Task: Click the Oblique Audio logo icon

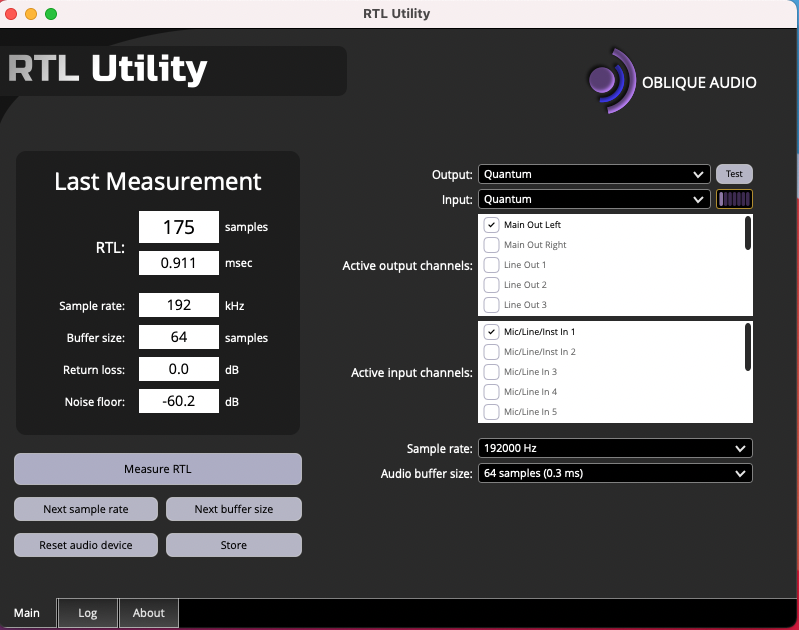Action: click(x=611, y=81)
